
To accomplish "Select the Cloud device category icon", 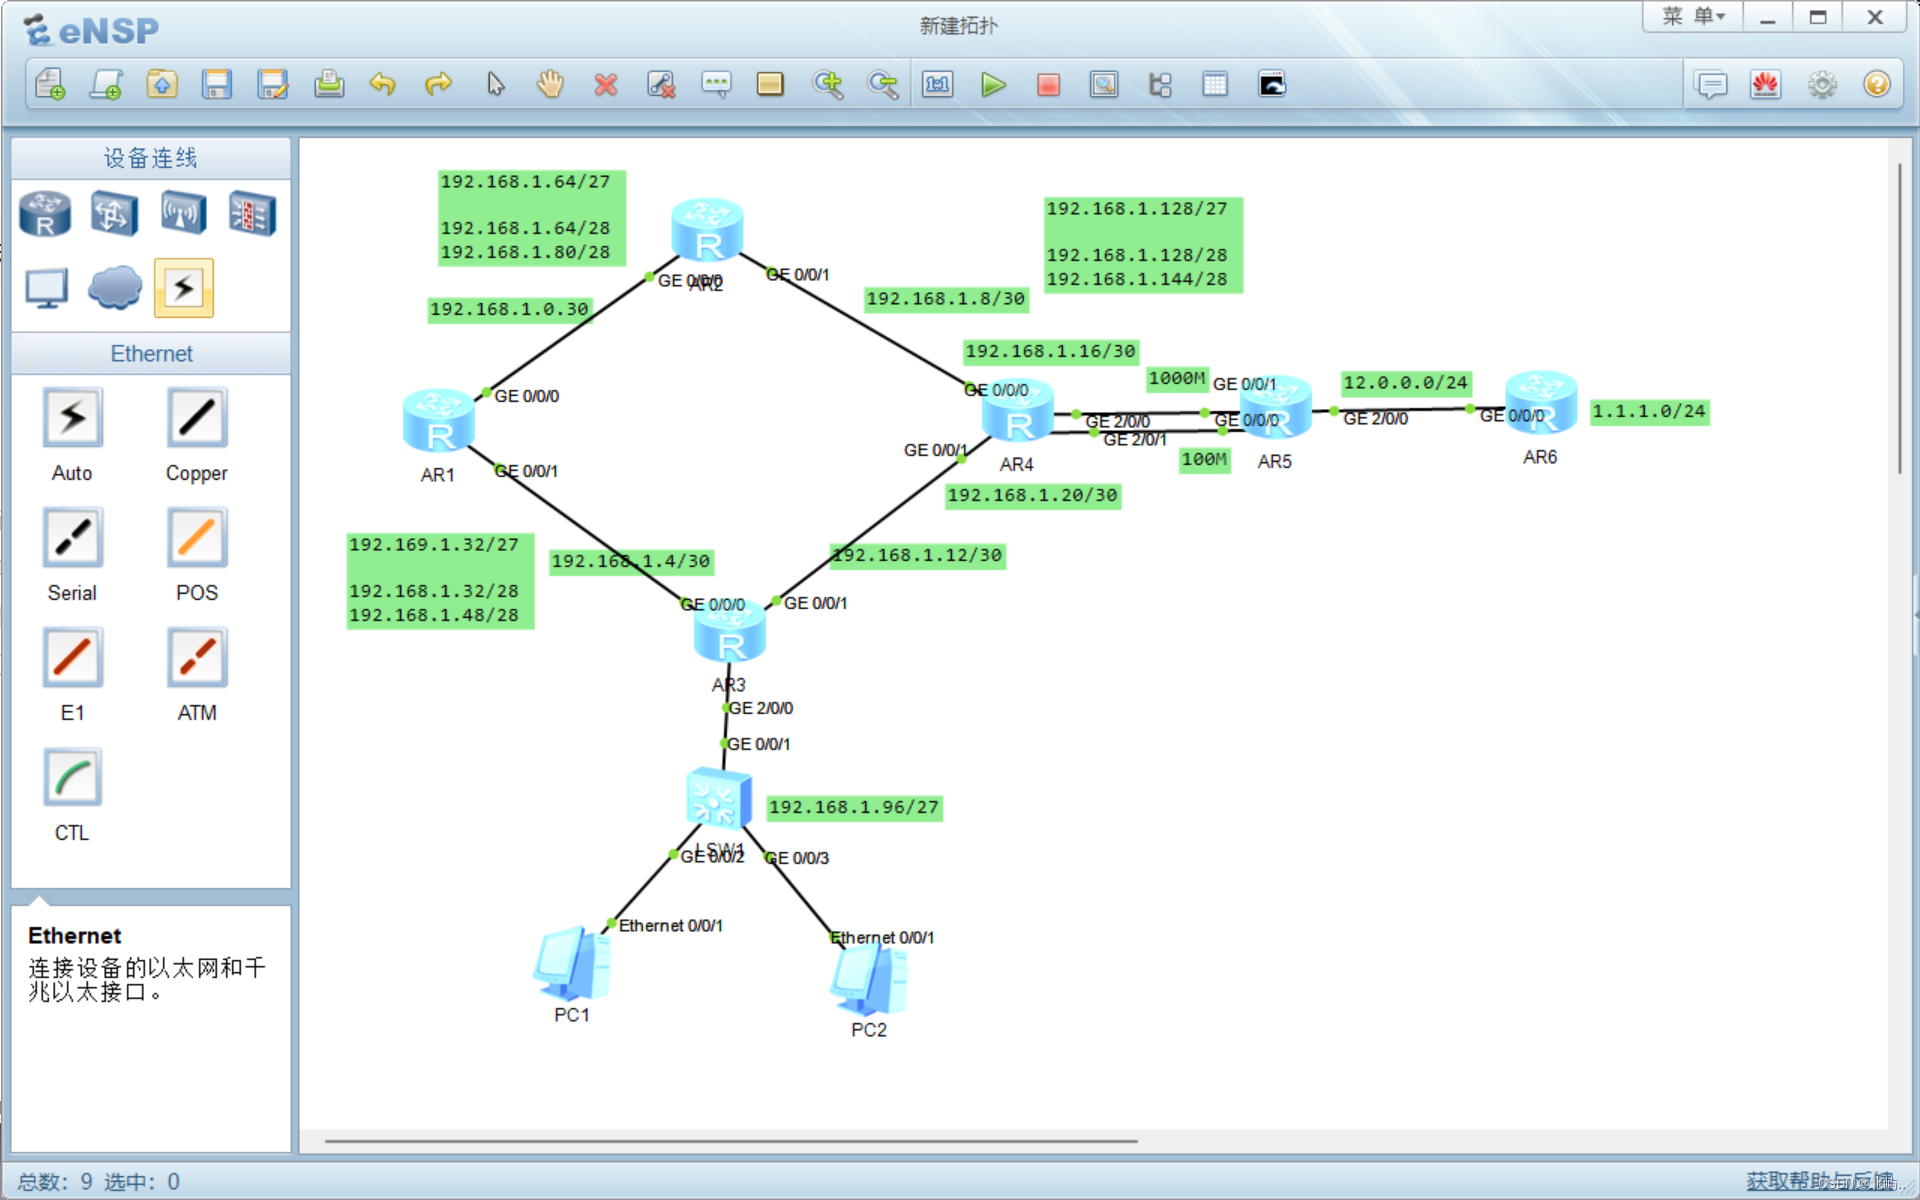I will pyautogui.click(x=114, y=288).
